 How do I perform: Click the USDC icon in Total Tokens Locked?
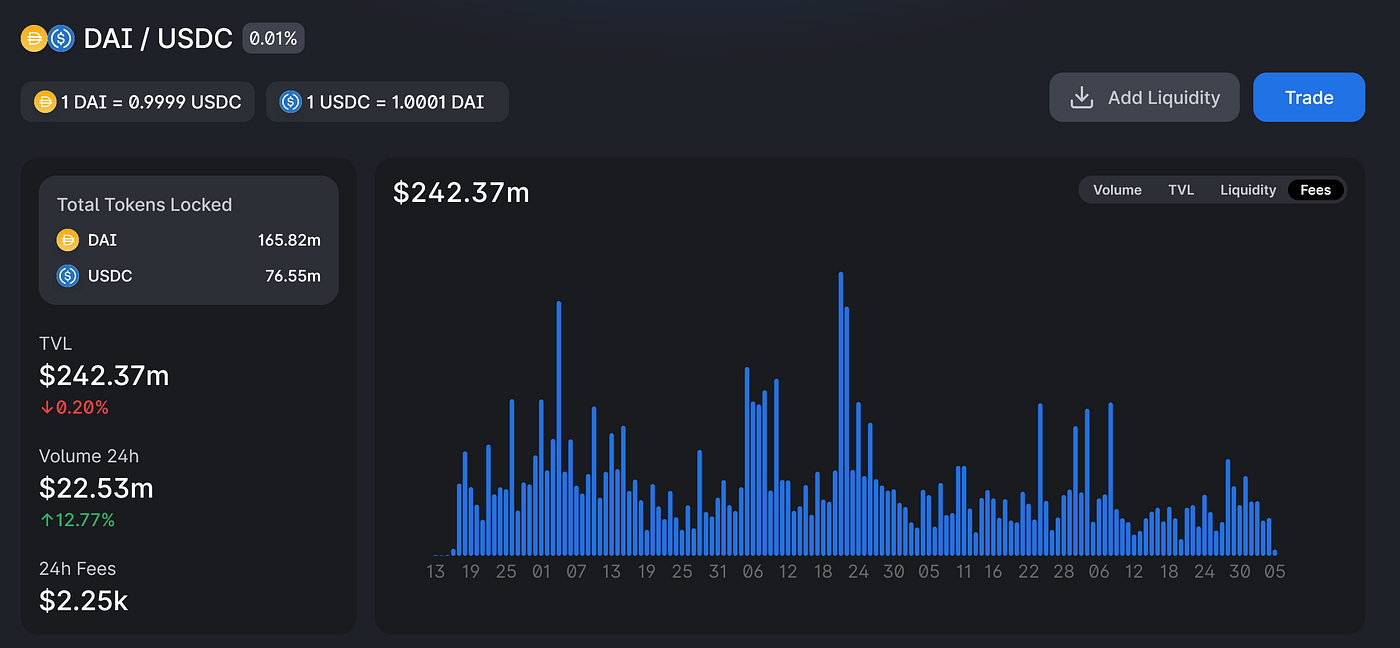pos(68,276)
